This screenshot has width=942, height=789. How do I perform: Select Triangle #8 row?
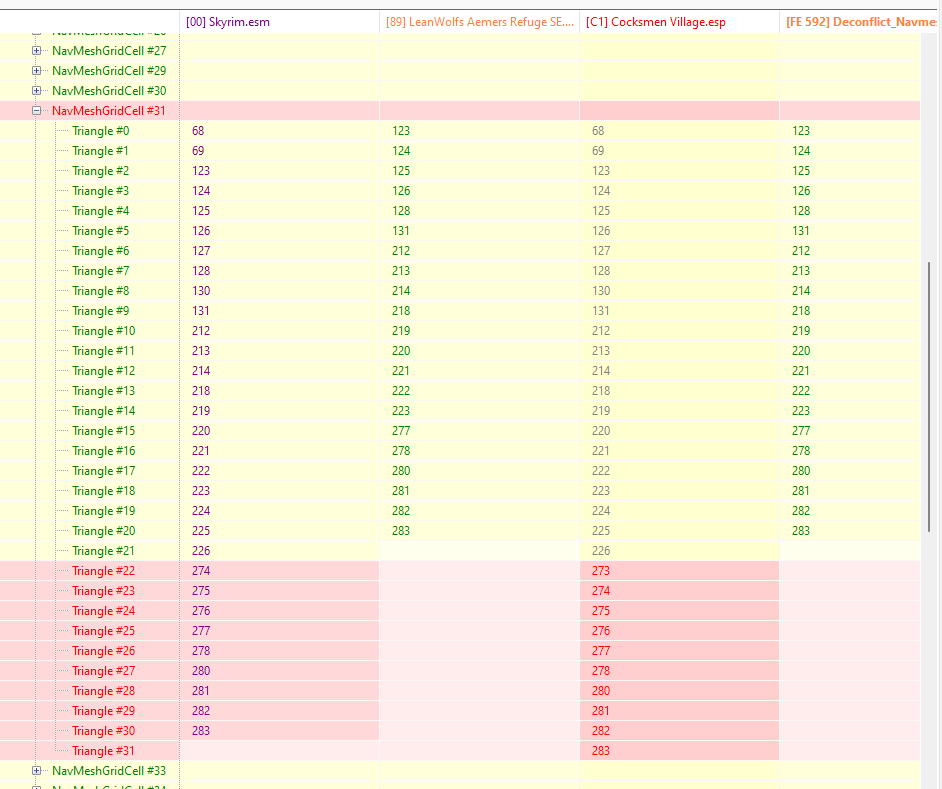coord(460,291)
